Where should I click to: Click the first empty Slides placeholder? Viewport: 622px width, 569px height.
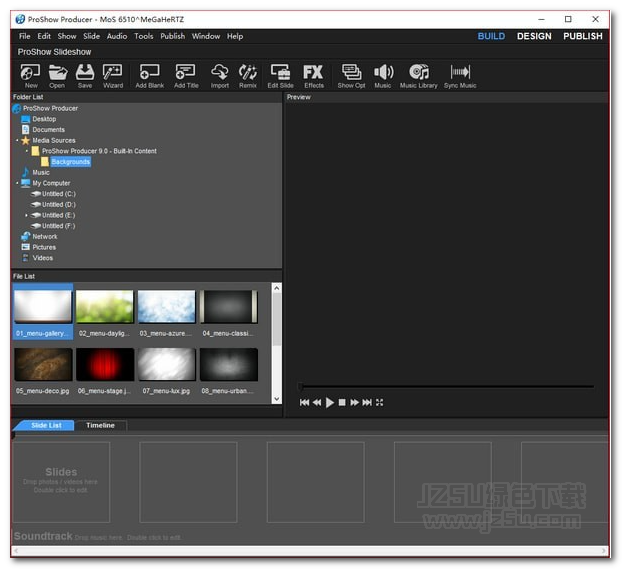click(61, 482)
